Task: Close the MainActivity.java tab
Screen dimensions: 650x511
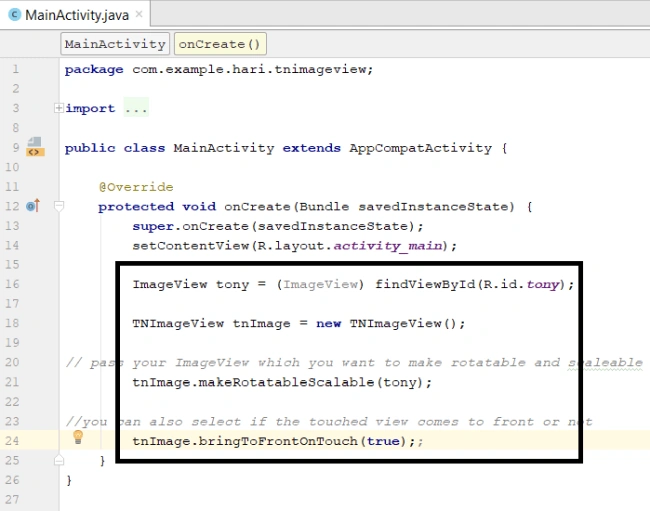Action: [139, 15]
